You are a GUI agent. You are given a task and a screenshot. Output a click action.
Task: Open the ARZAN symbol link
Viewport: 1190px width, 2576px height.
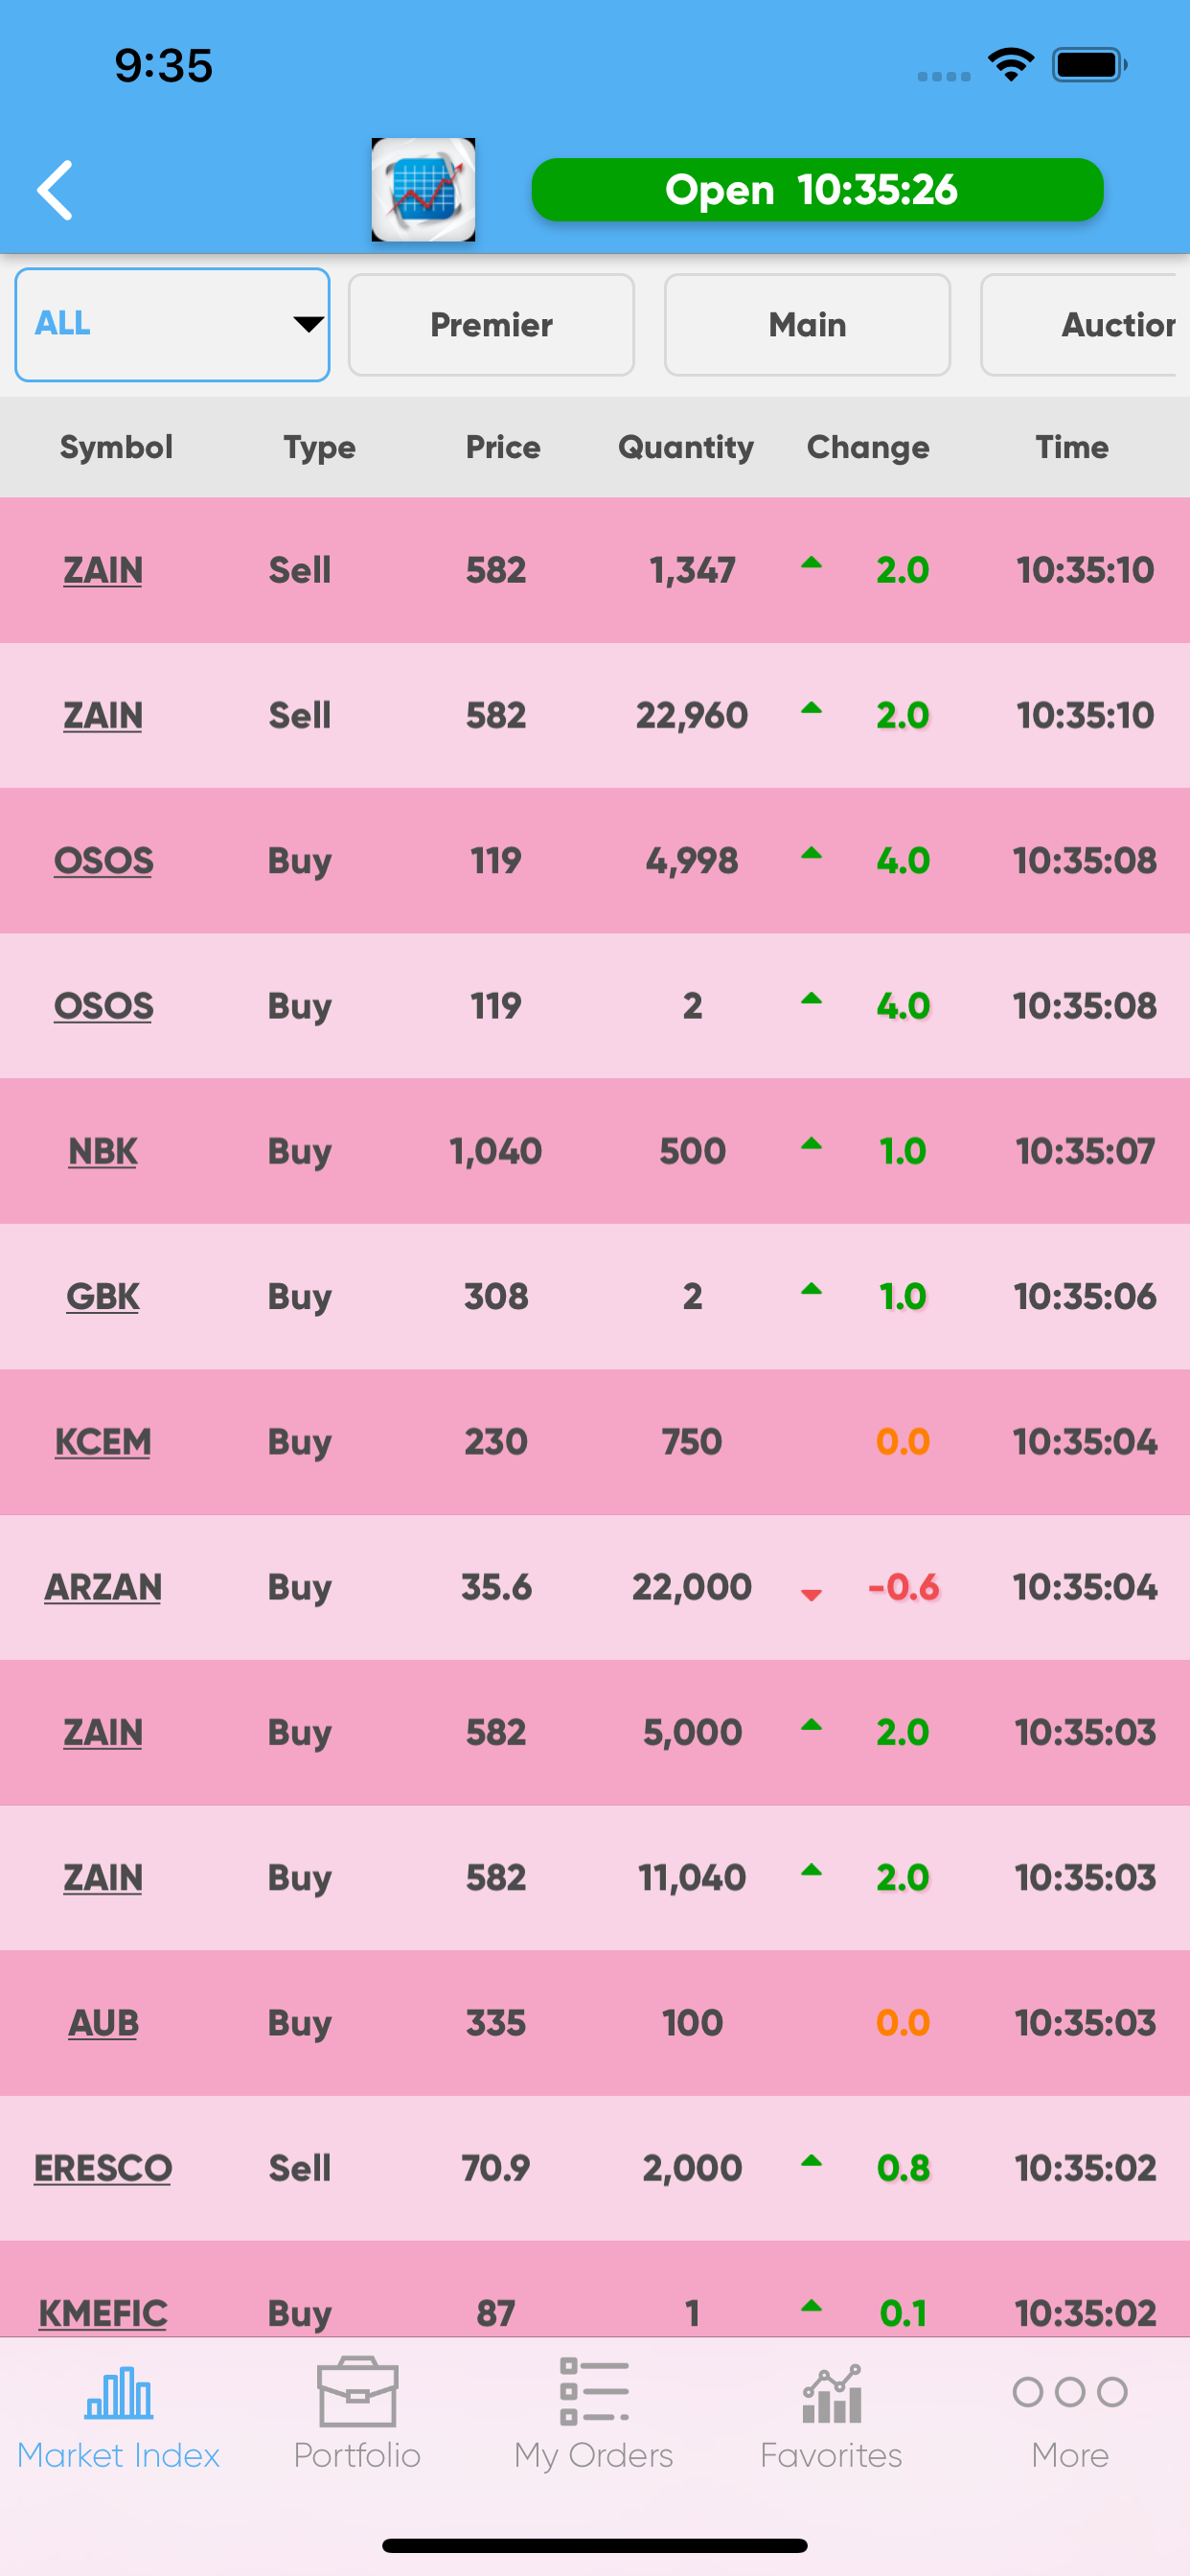click(x=103, y=1587)
